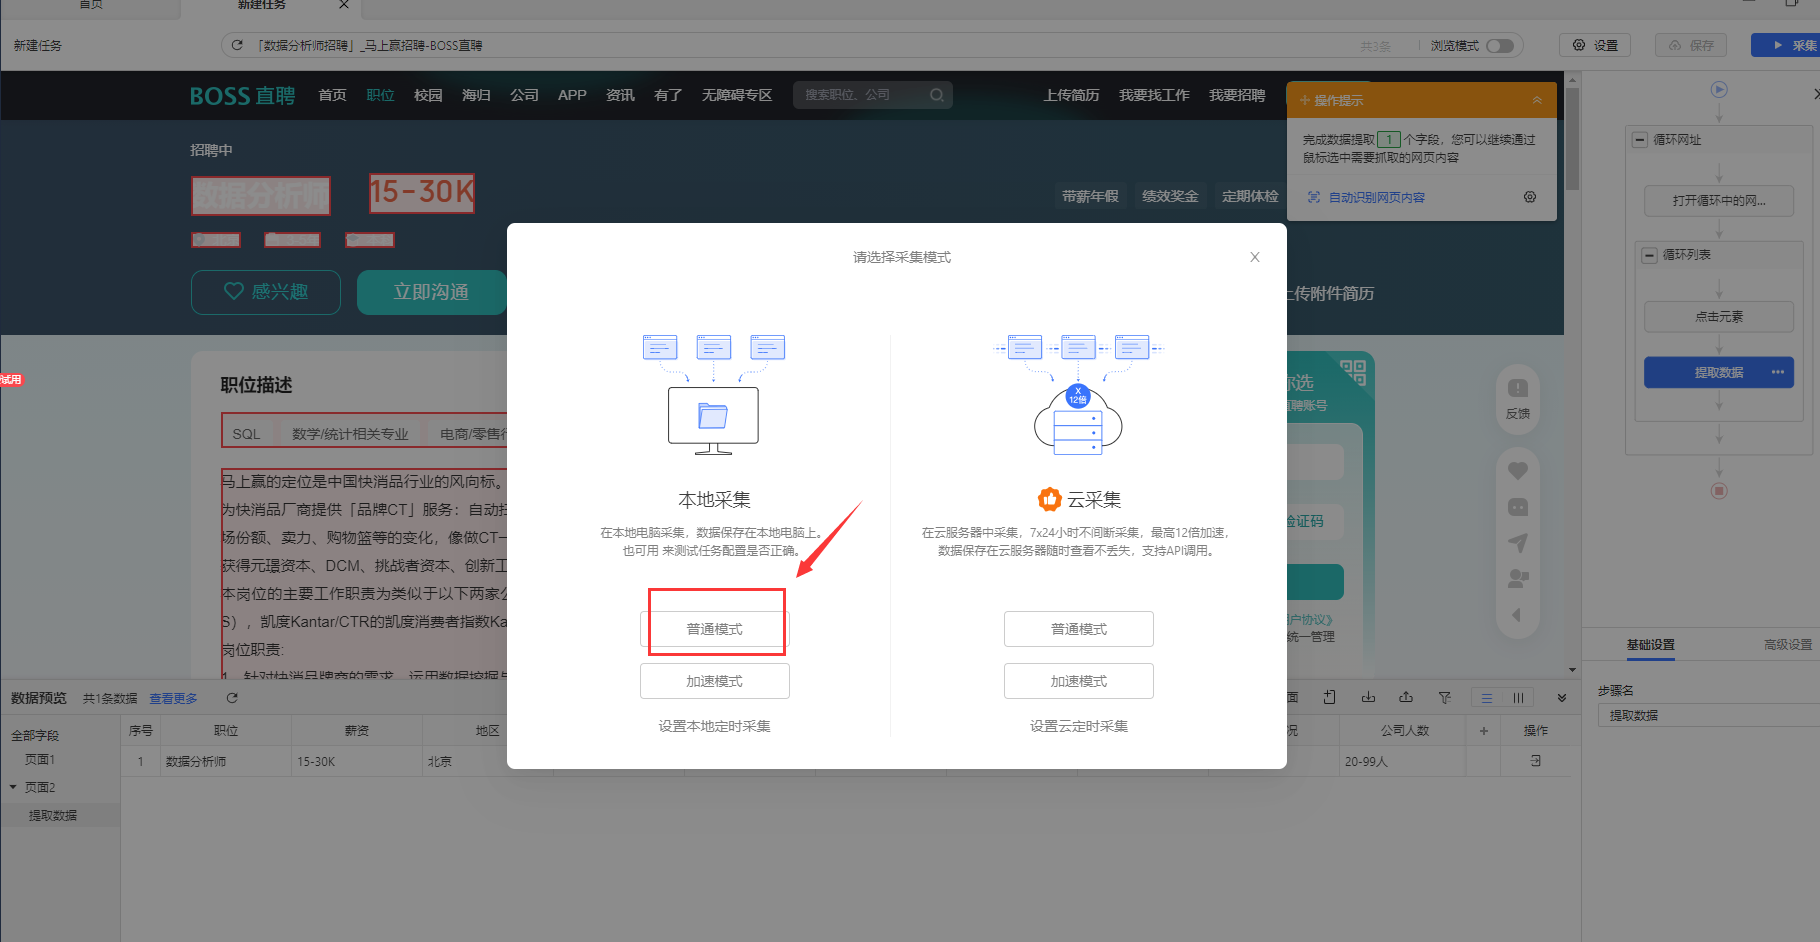Select the 点击元素 workflow step
Image resolution: width=1820 pixels, height=942 pixels.
click(x=1719, y=317)
